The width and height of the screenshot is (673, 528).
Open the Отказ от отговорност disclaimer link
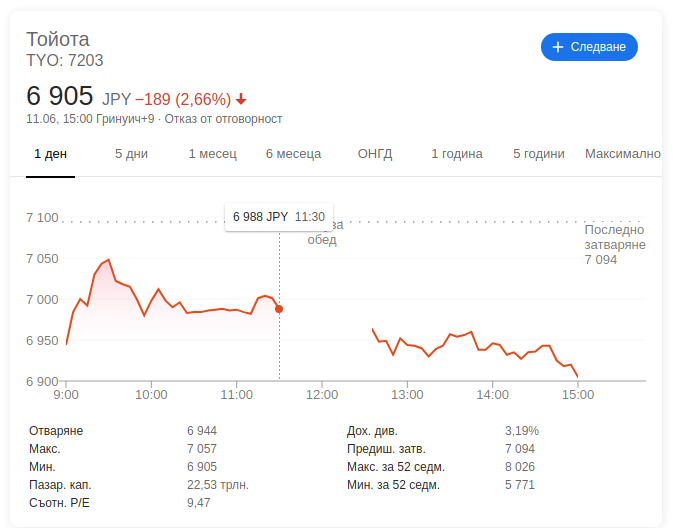coord(223,119)
